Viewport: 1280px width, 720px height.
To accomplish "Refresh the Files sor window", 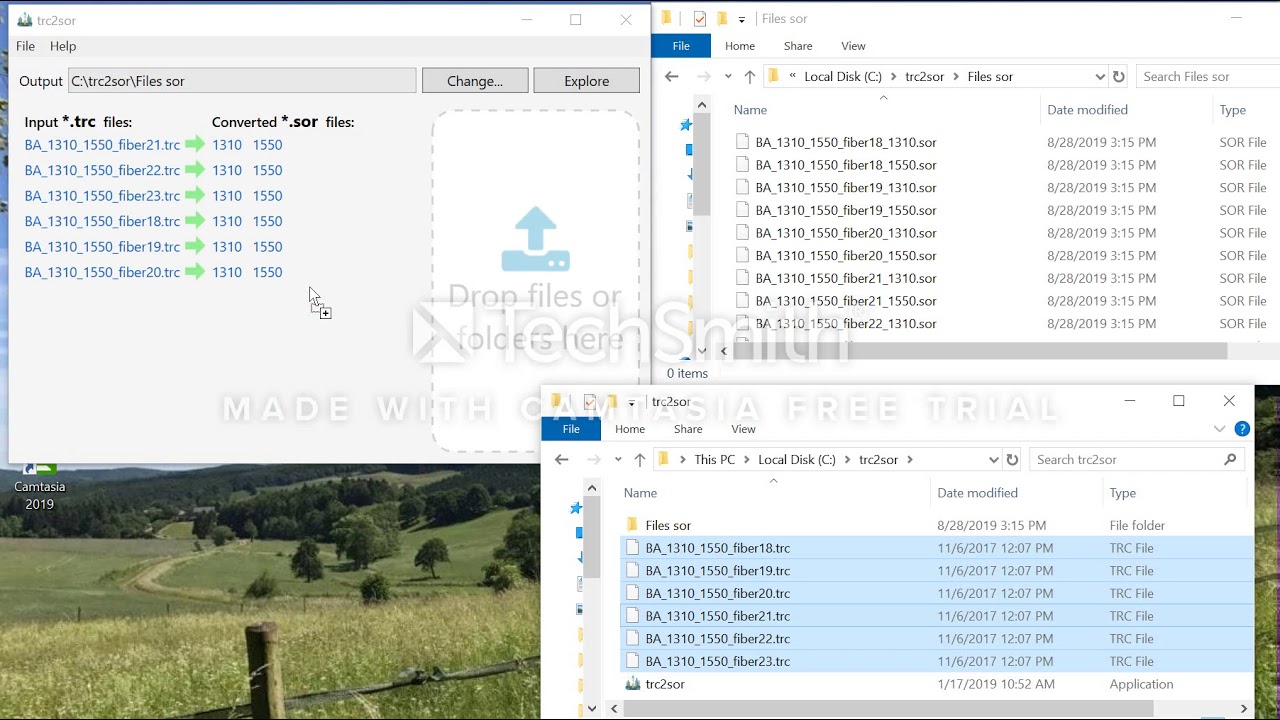I will tap(1119, 77).
